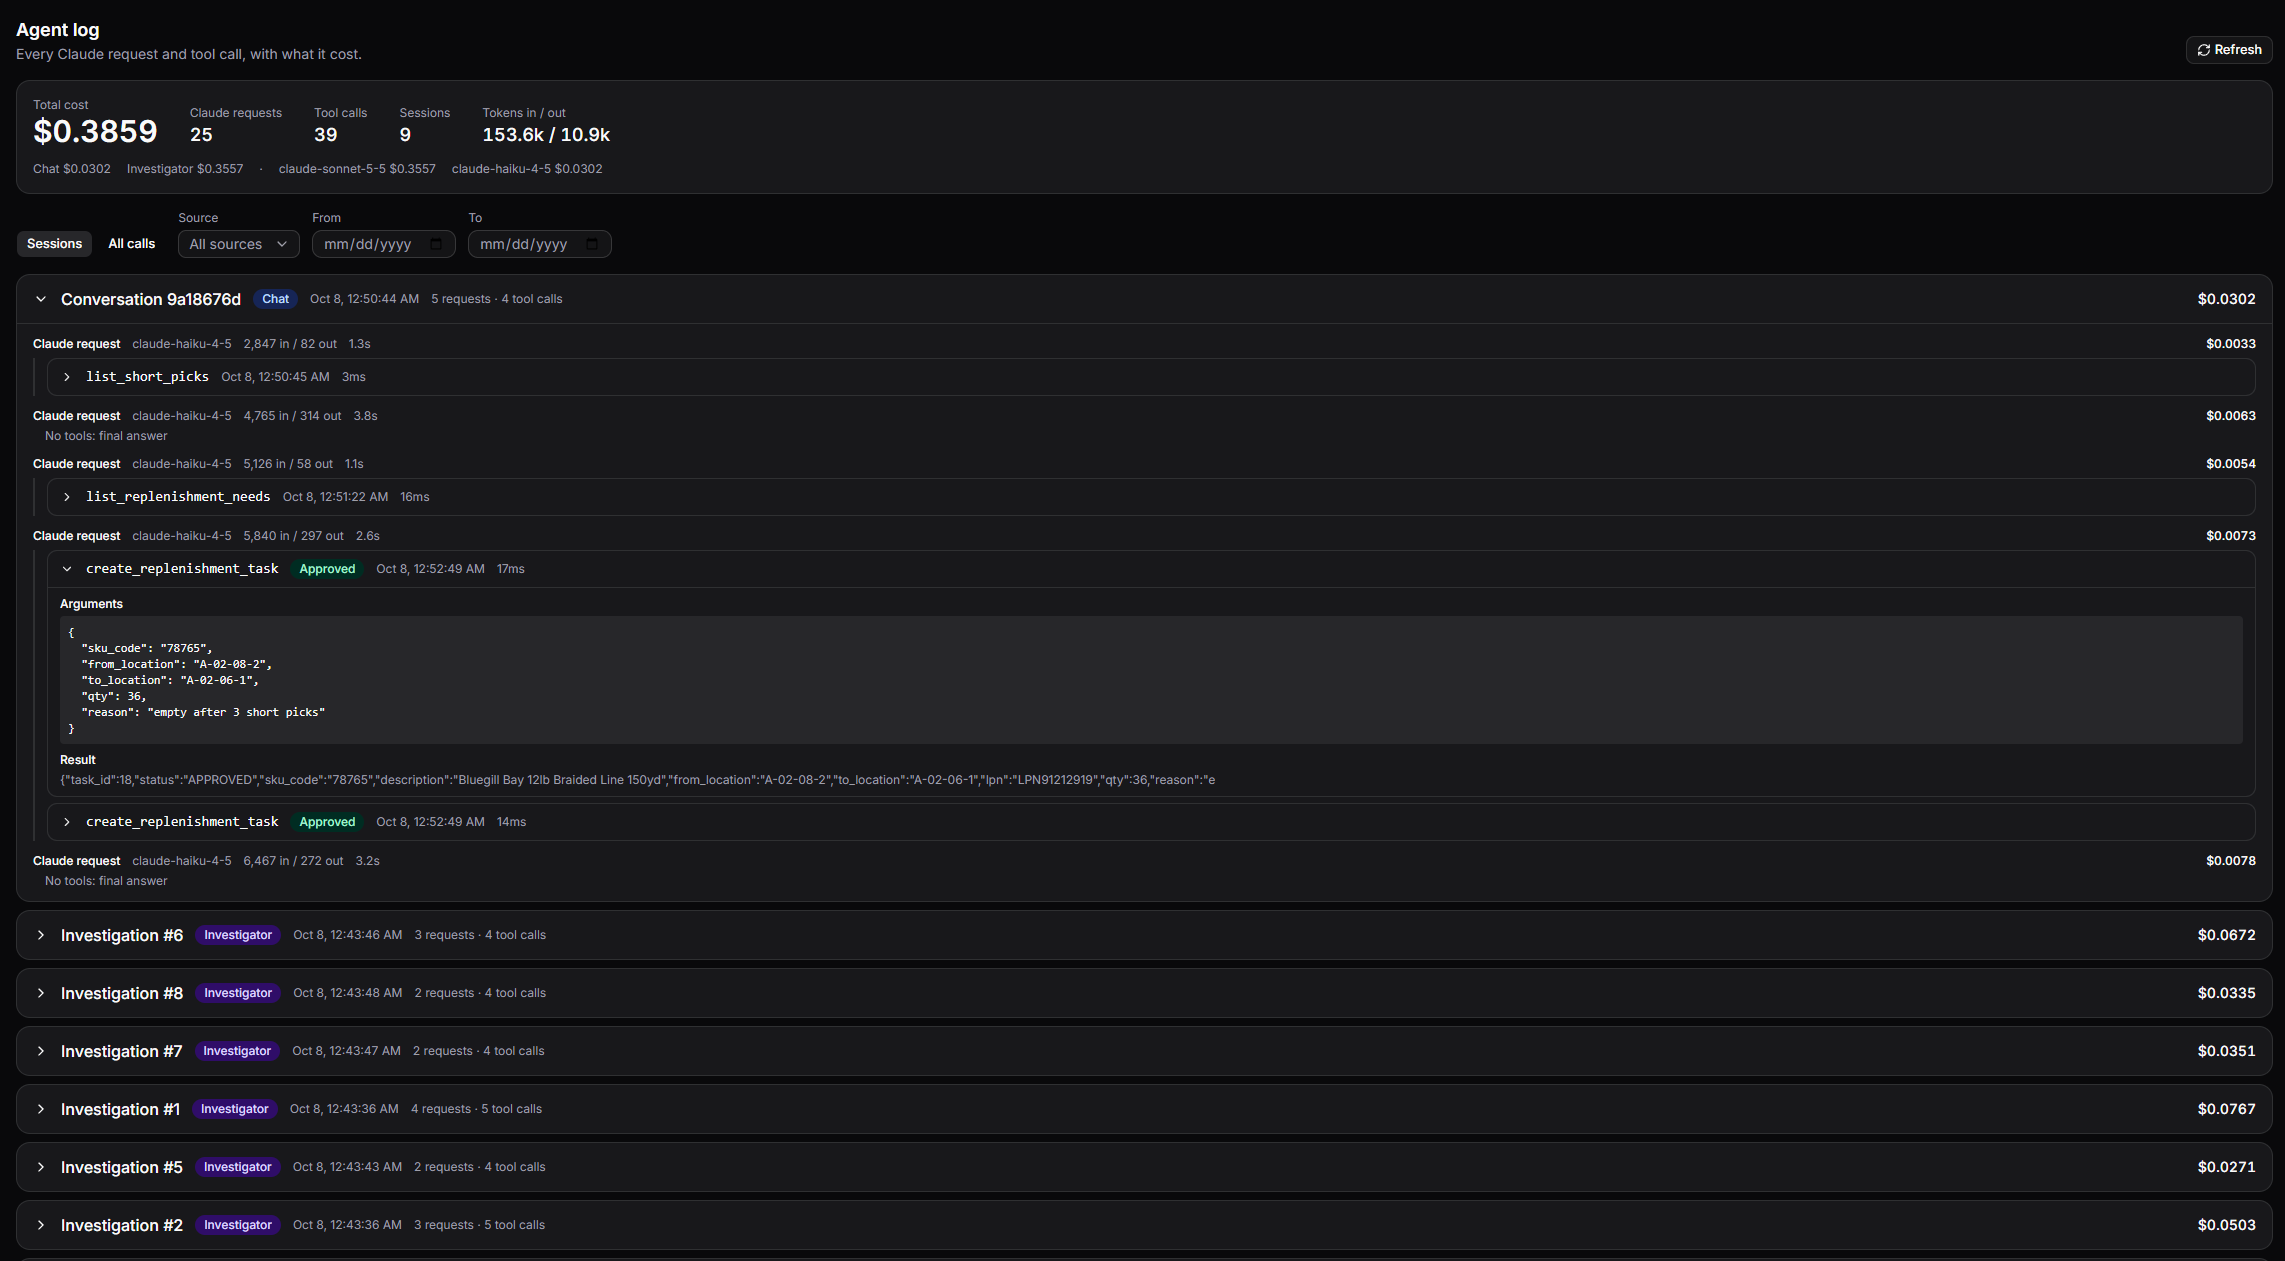Click the Investigator $0.3557 summary label
The image size is (2285, 1261).
pyautogui.click(x=185, y=169)
